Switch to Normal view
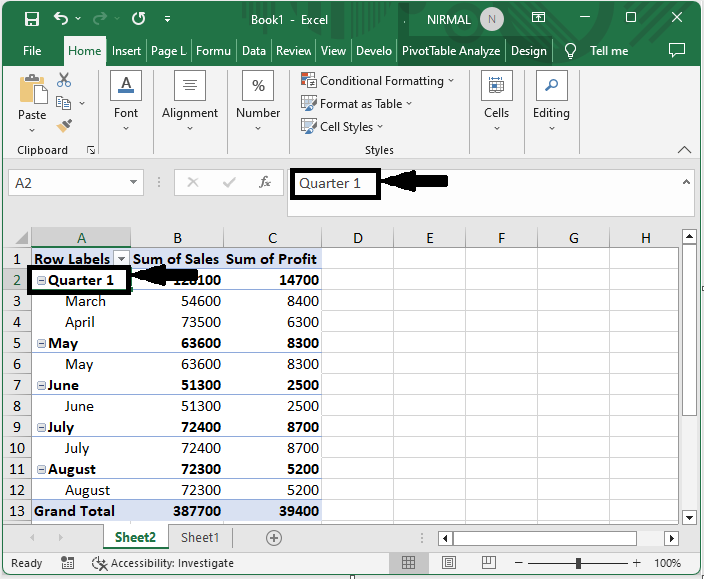704x579 pixels. [408, 563]
